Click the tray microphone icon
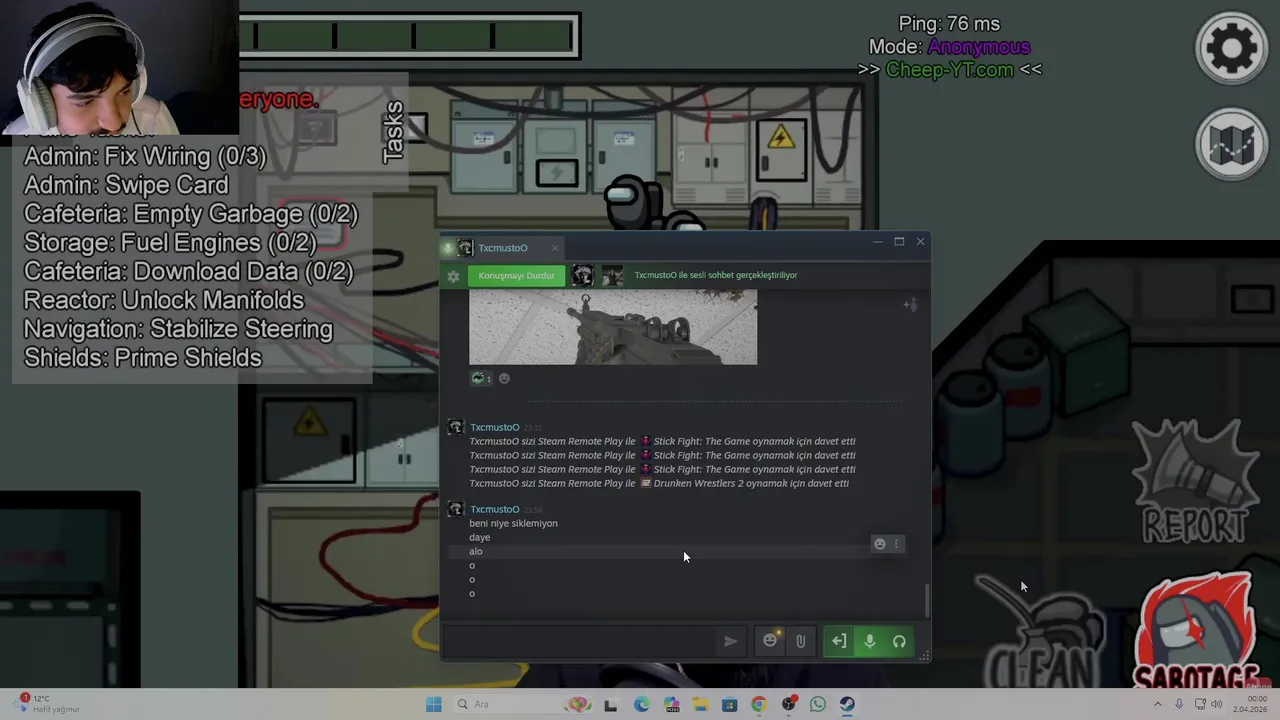Viewport: 1280px width, 720px height. (x=1179, y=704)
